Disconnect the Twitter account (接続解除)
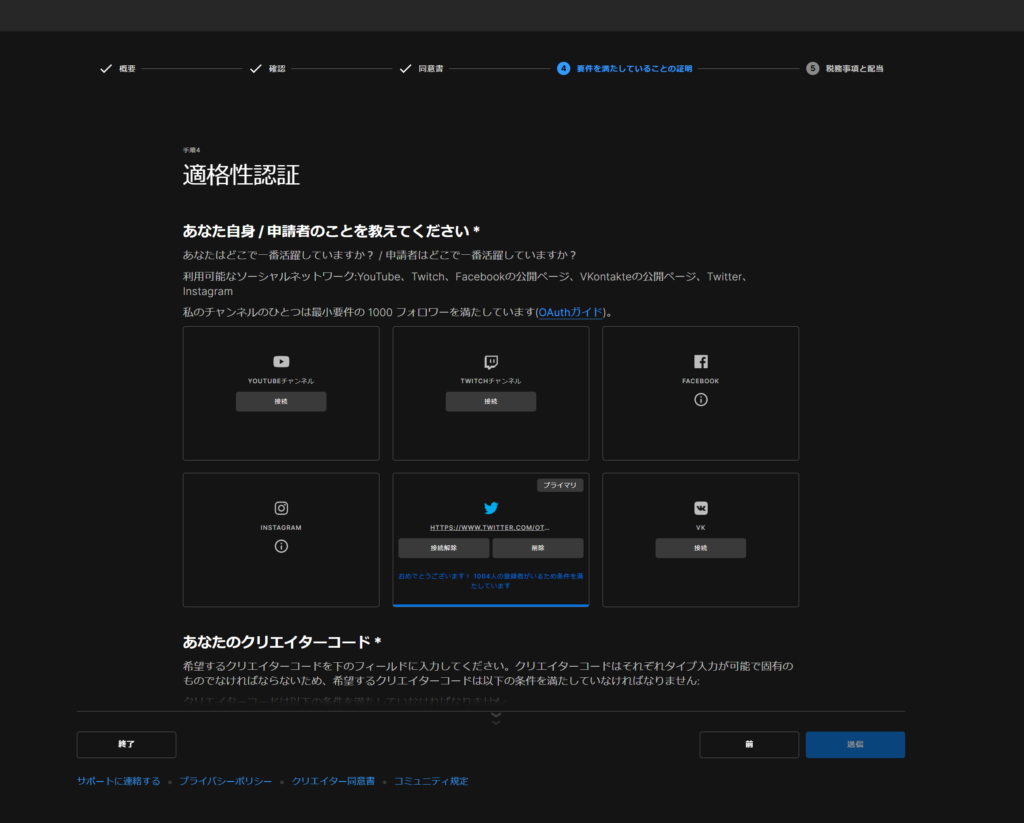The width and height of the screenshot is (1024, 823). 444,548
